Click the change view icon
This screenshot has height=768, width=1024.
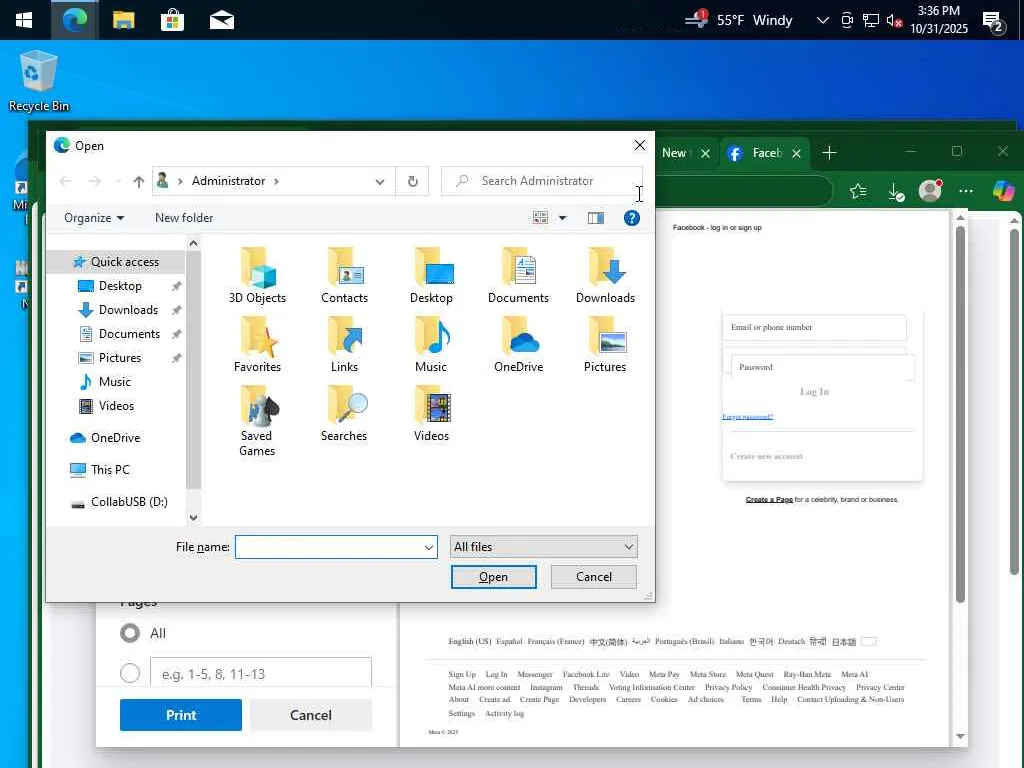[540, 218]
